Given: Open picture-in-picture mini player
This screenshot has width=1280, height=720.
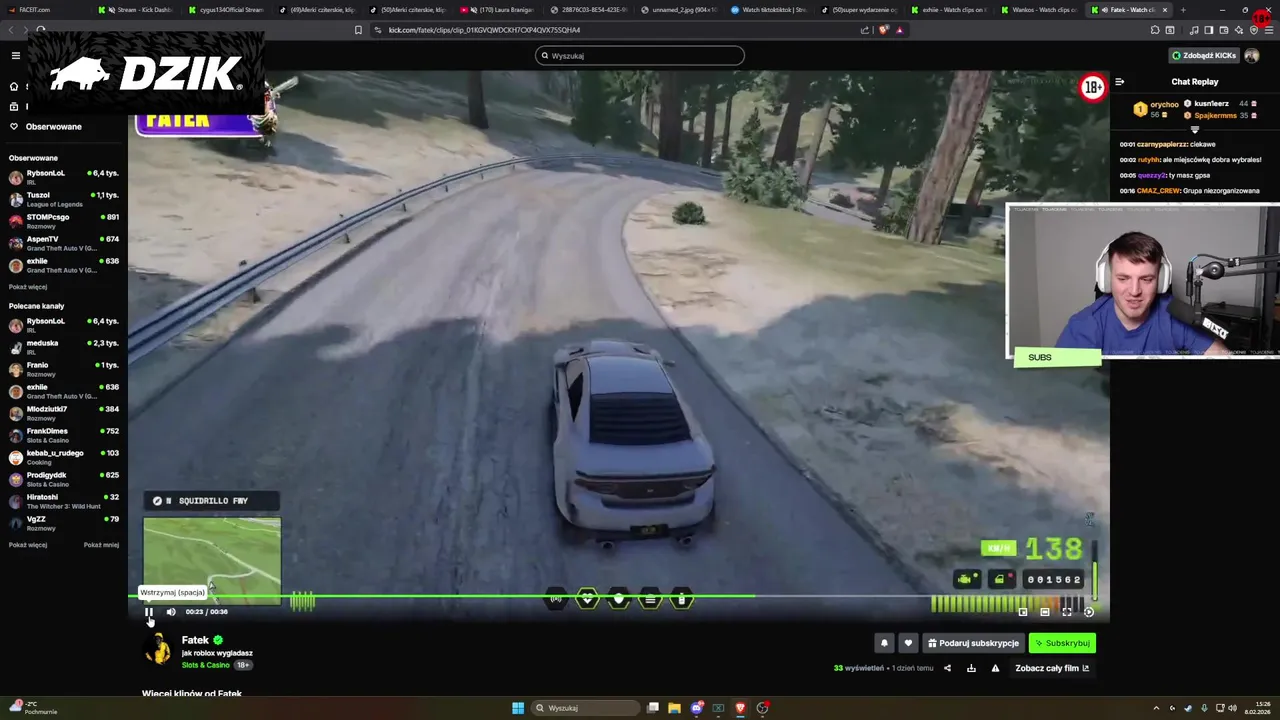Looking at the screenshot, I should tap(1023, 612).
